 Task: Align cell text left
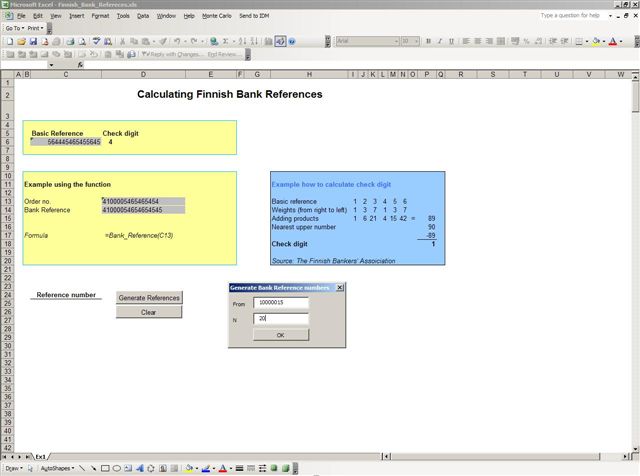[x=466, y=41]
